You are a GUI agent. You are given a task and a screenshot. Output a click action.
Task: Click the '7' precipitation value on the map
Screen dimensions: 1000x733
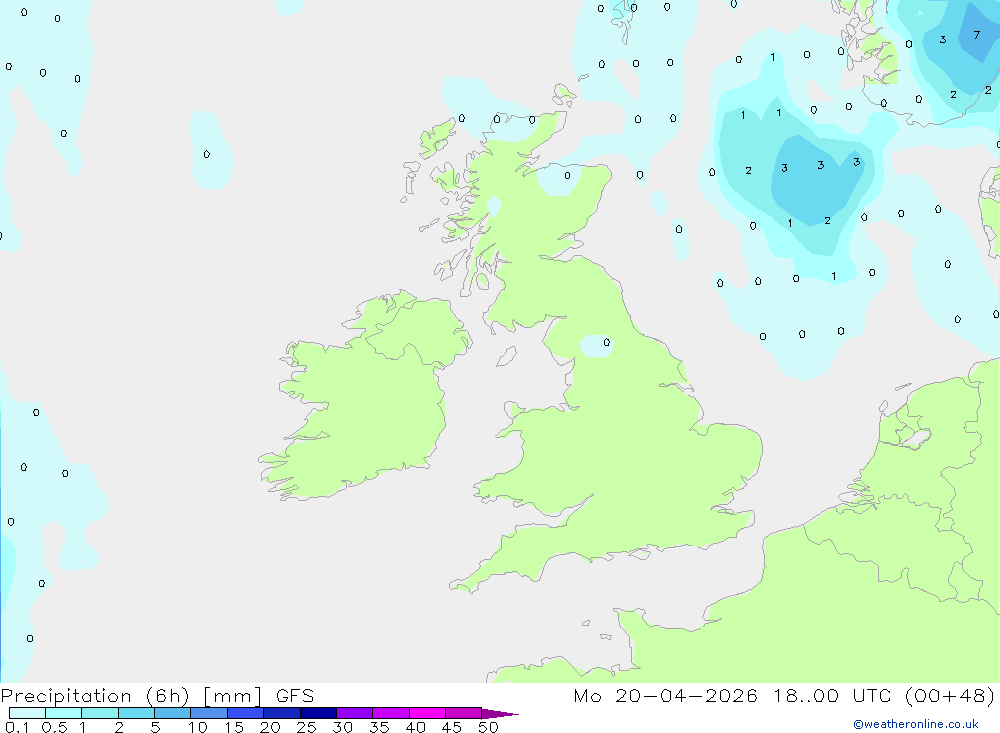(x=976, y=34)
